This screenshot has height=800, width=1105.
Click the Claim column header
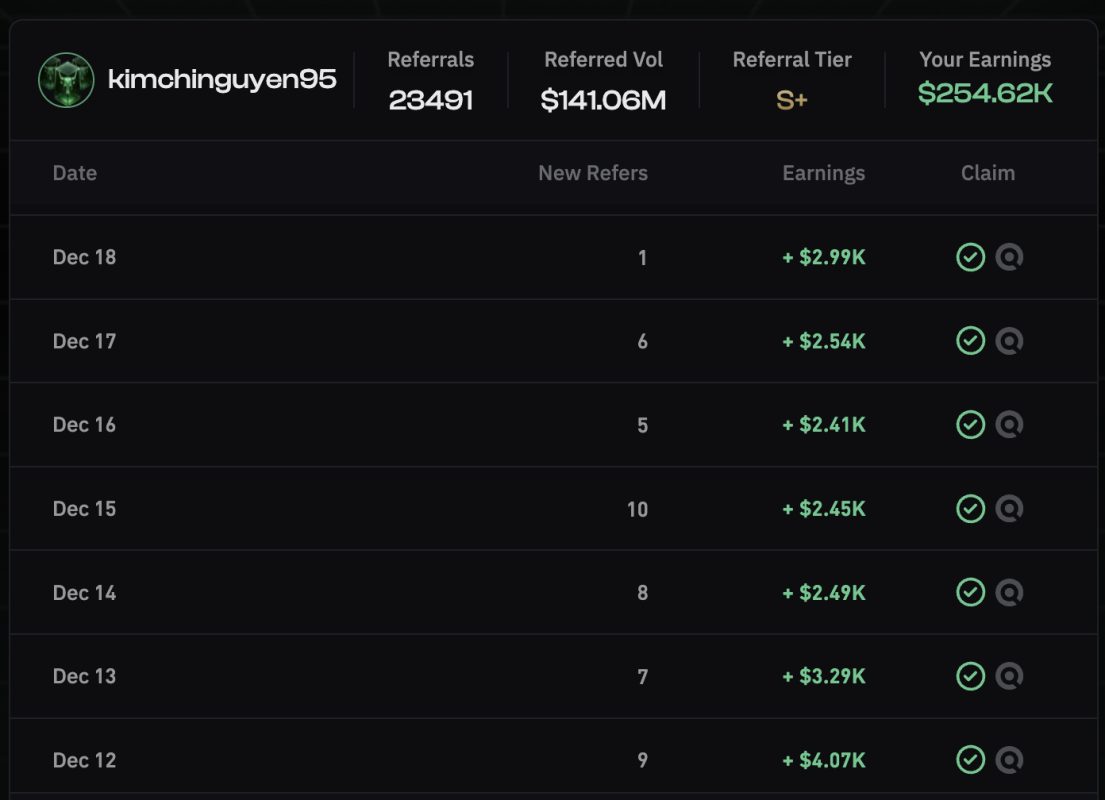[987, 173]
